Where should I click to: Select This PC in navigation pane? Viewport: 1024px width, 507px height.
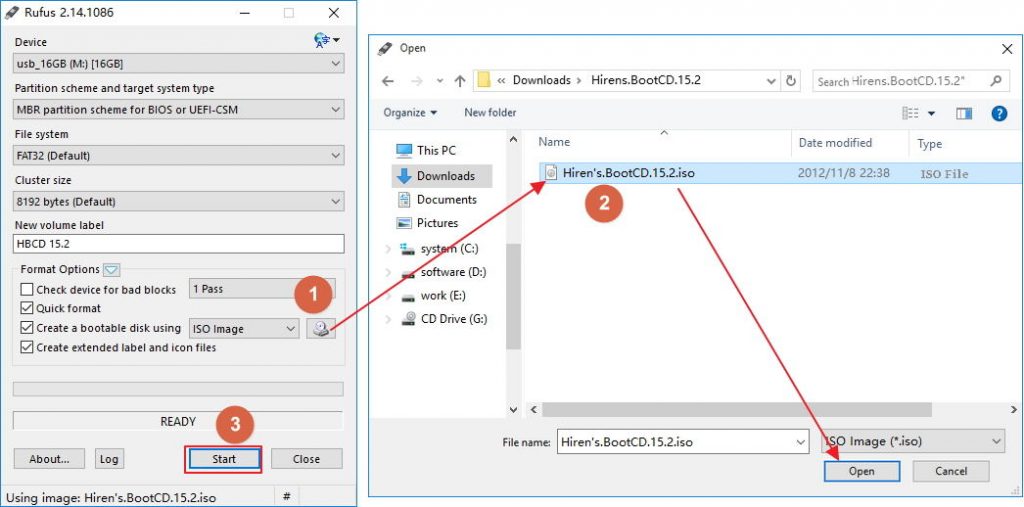(x=426, y=150)
